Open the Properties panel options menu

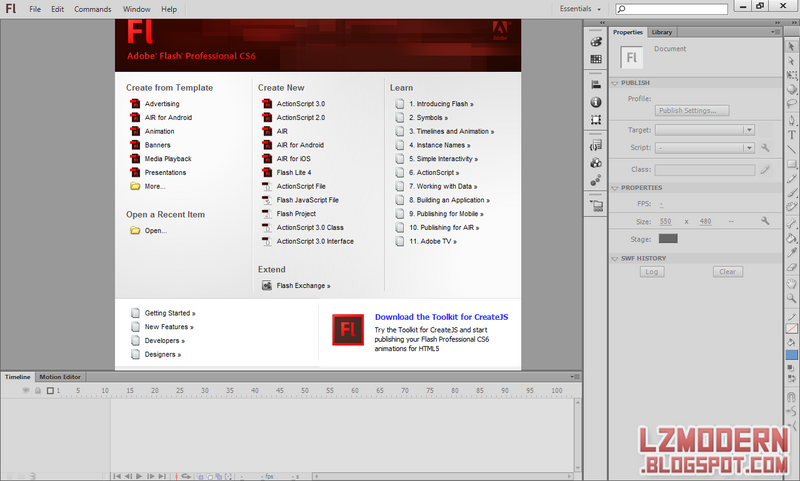pyautogui.click(x=776, y=32)
